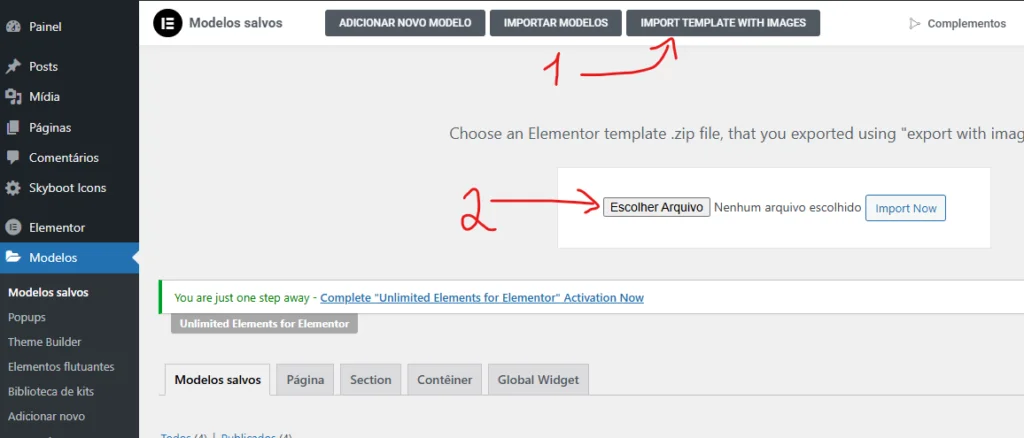Screen dimensions: 1024x438
Task: Click Import Template With Images button
Action: click(x=723, y=23)
